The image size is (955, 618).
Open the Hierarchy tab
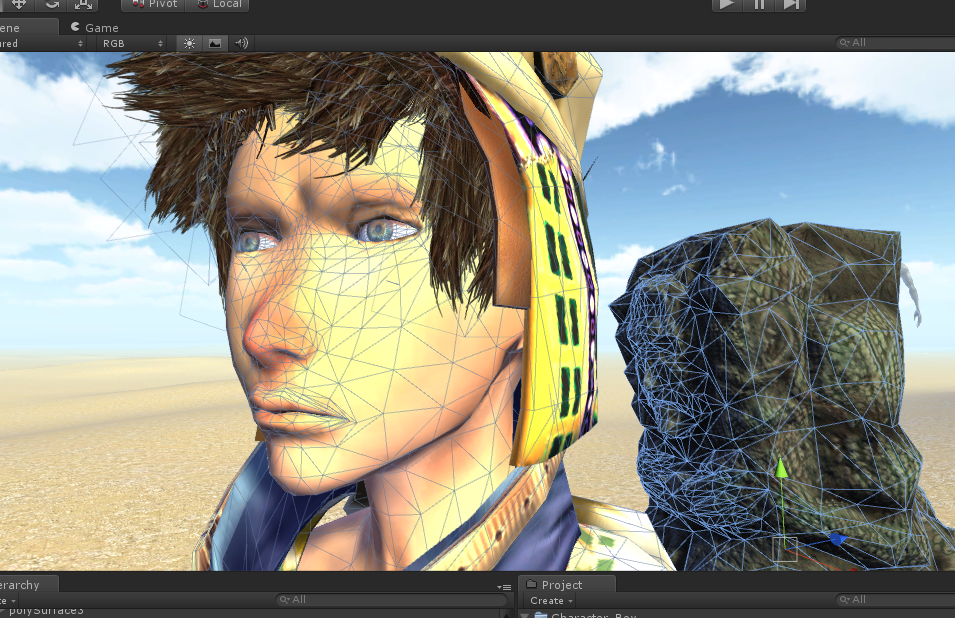(27, 585)
